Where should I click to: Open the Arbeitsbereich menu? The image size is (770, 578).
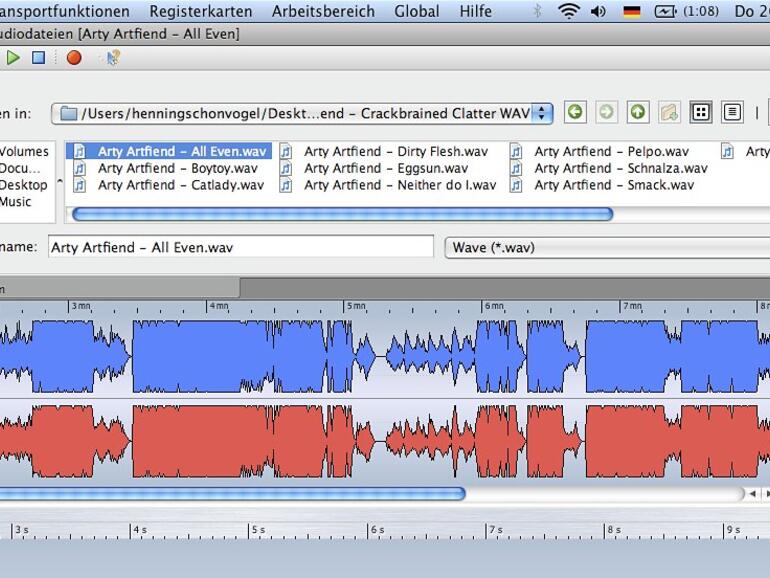click(x=323, y=11)
